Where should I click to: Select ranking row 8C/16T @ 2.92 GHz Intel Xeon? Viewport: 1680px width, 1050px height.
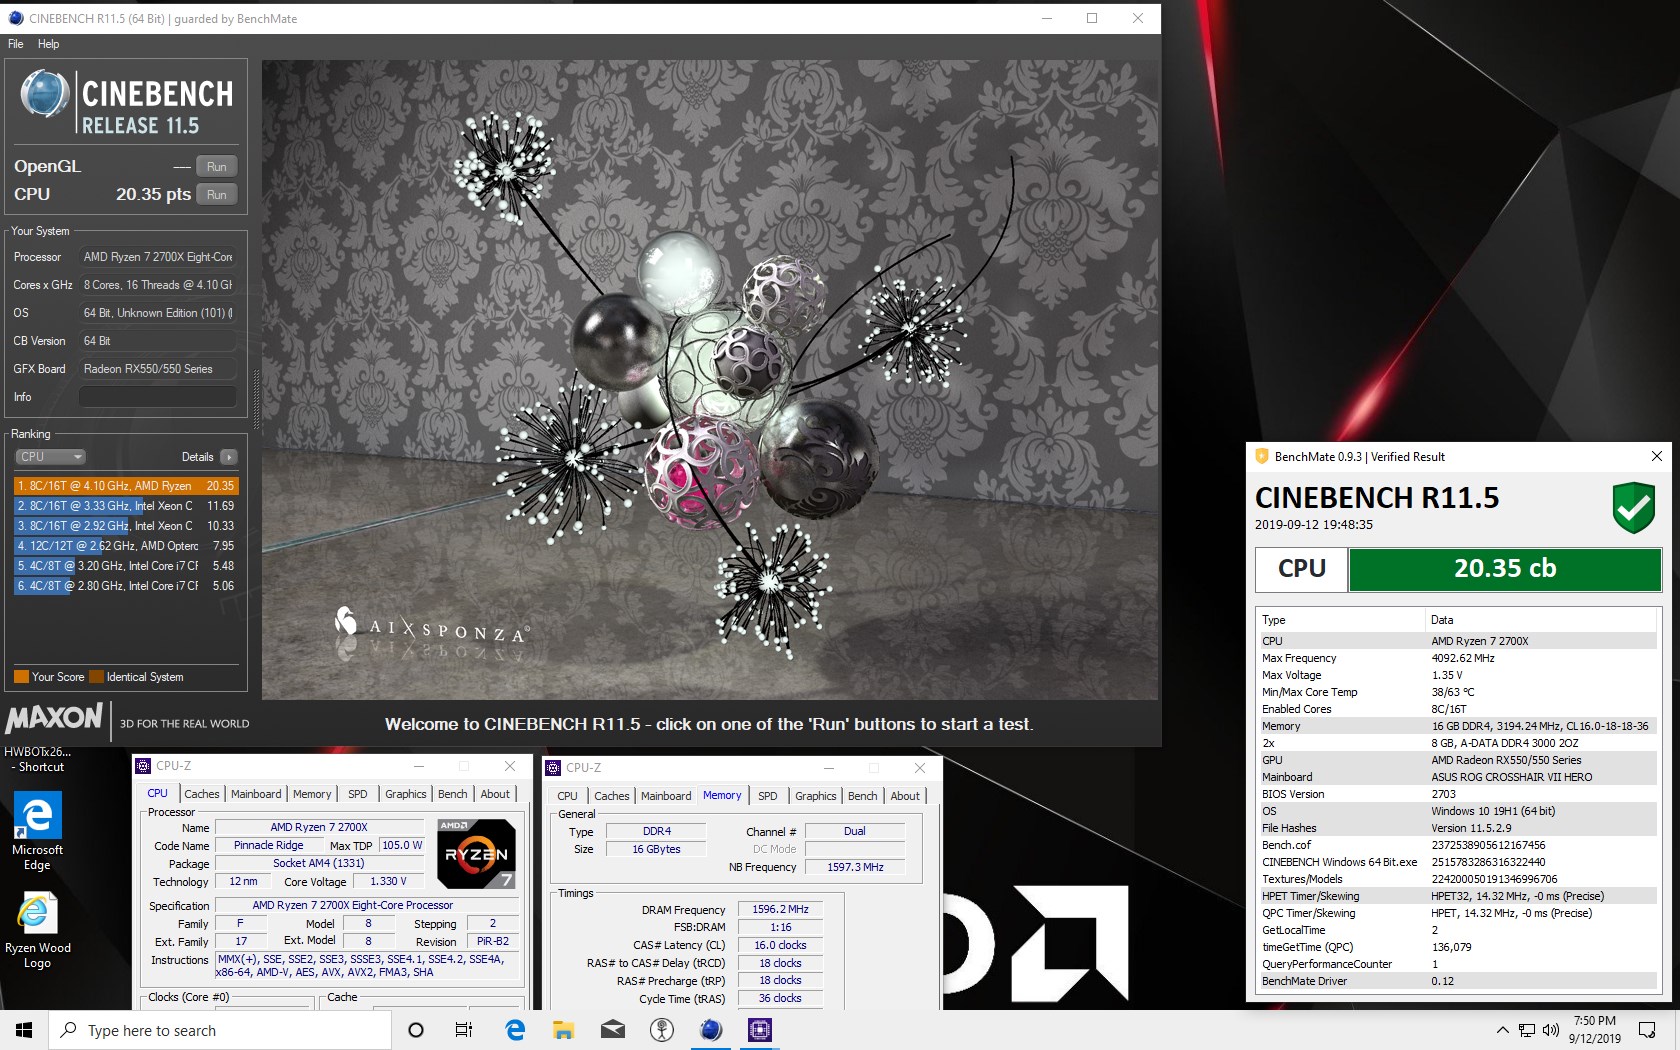[x=126, y=526]
